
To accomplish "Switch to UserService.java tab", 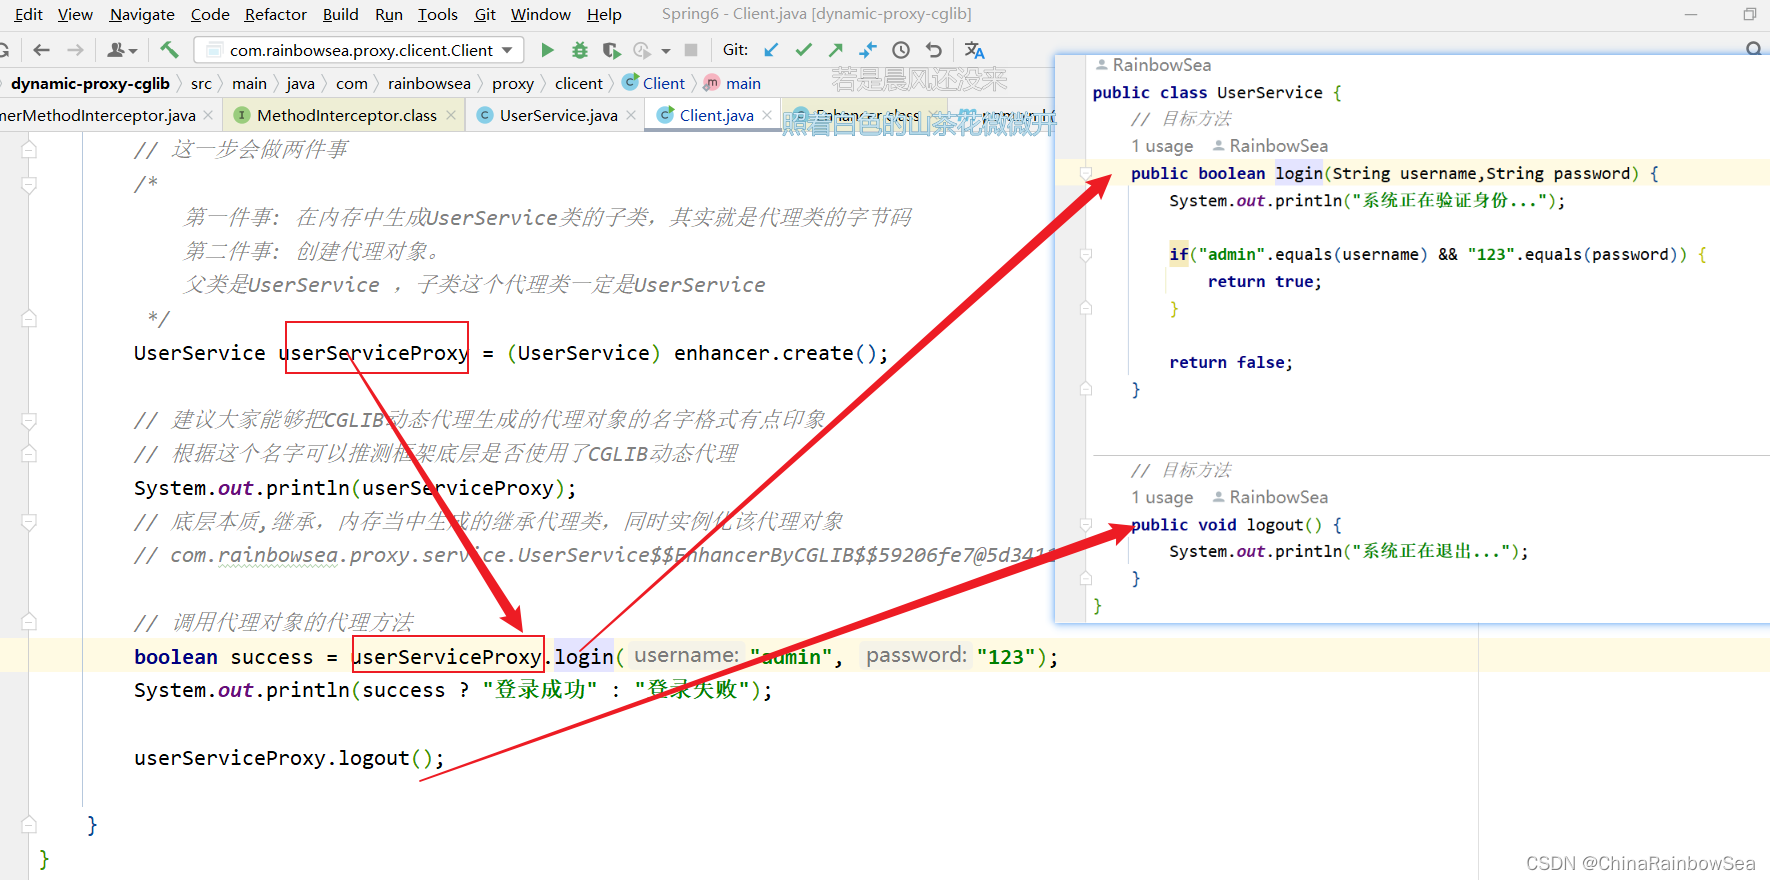I will point(558,115).
